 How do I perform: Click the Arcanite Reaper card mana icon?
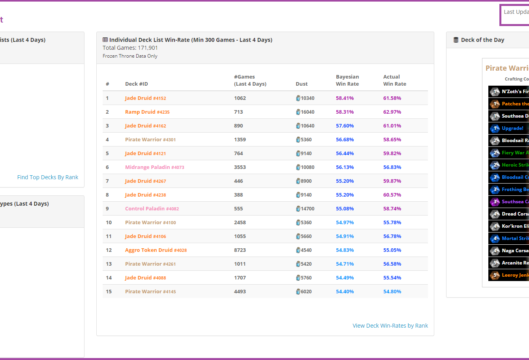pyautogui.click(x=495, y=263)
